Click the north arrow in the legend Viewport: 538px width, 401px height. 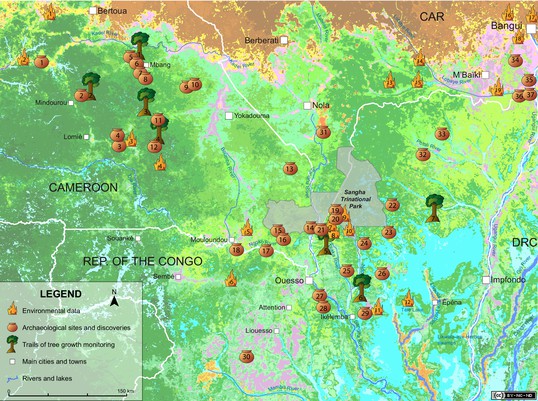(115, 298)
